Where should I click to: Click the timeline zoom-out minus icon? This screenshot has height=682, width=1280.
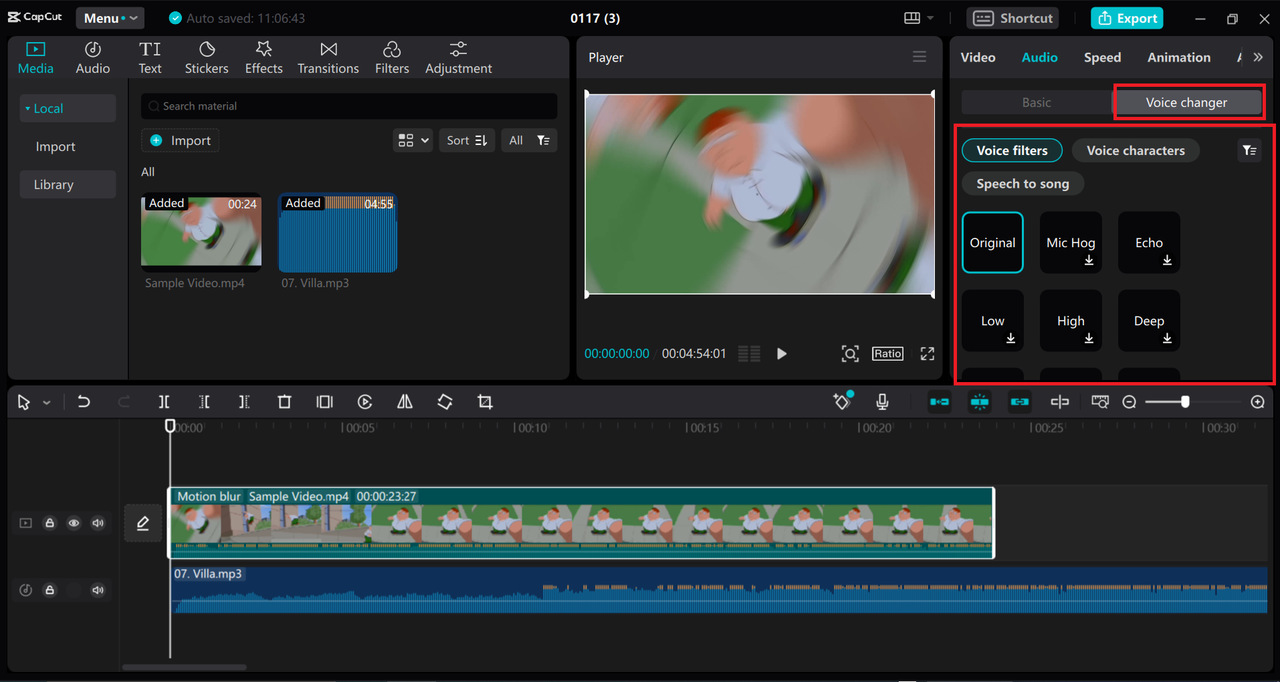point(1129,402)
